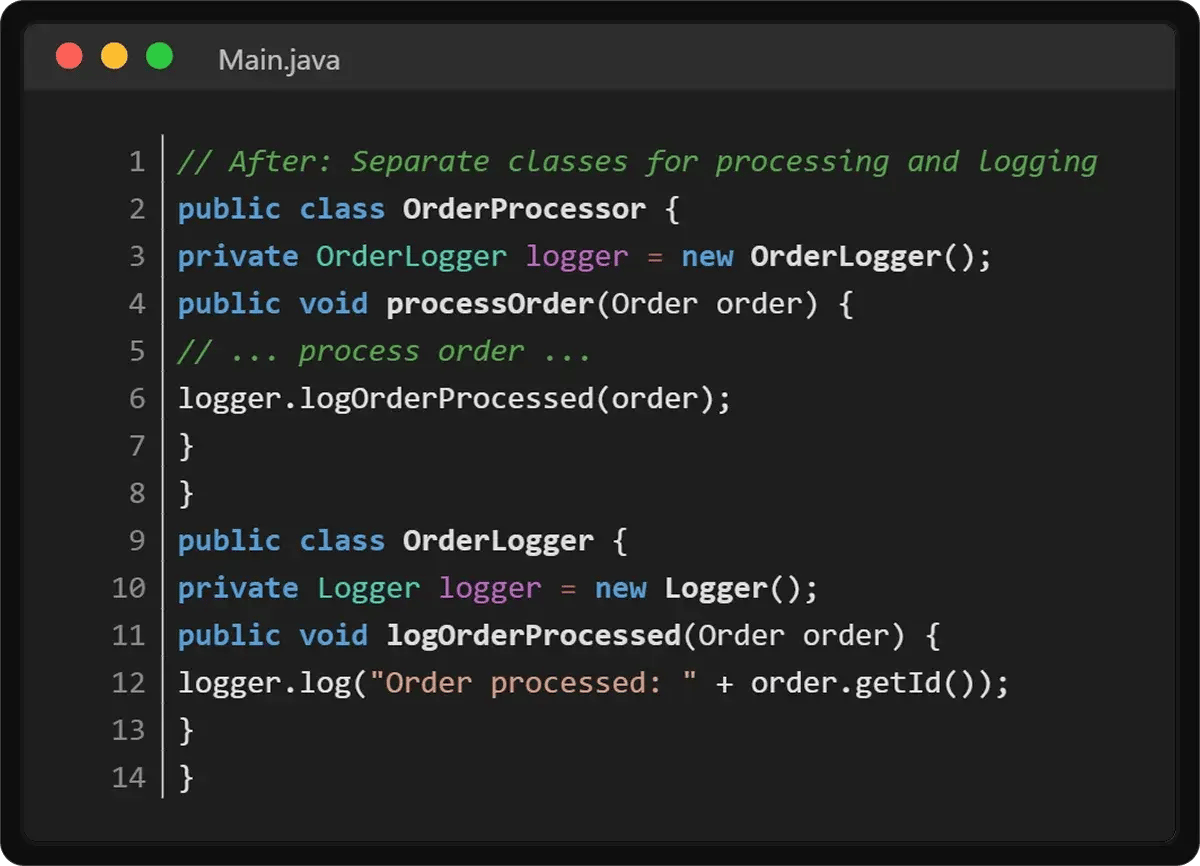Click line number 14 in gutter
This screenshot has height=866, width=1200.
tap(129, 778)
